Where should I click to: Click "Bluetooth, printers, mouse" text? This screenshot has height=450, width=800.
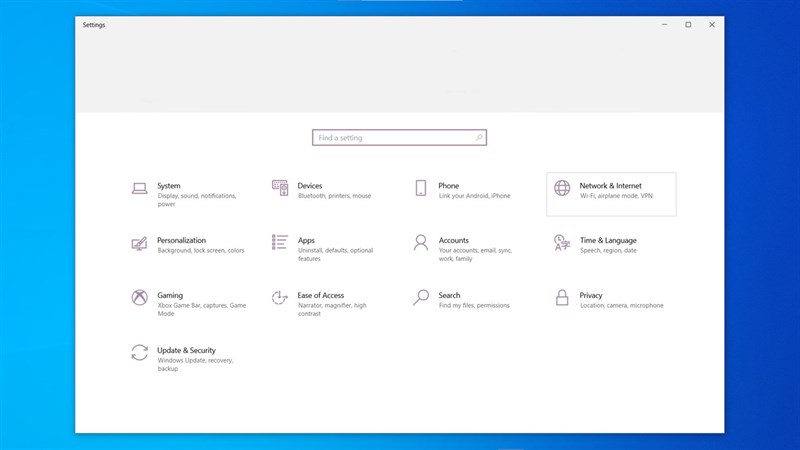(334, 196)
